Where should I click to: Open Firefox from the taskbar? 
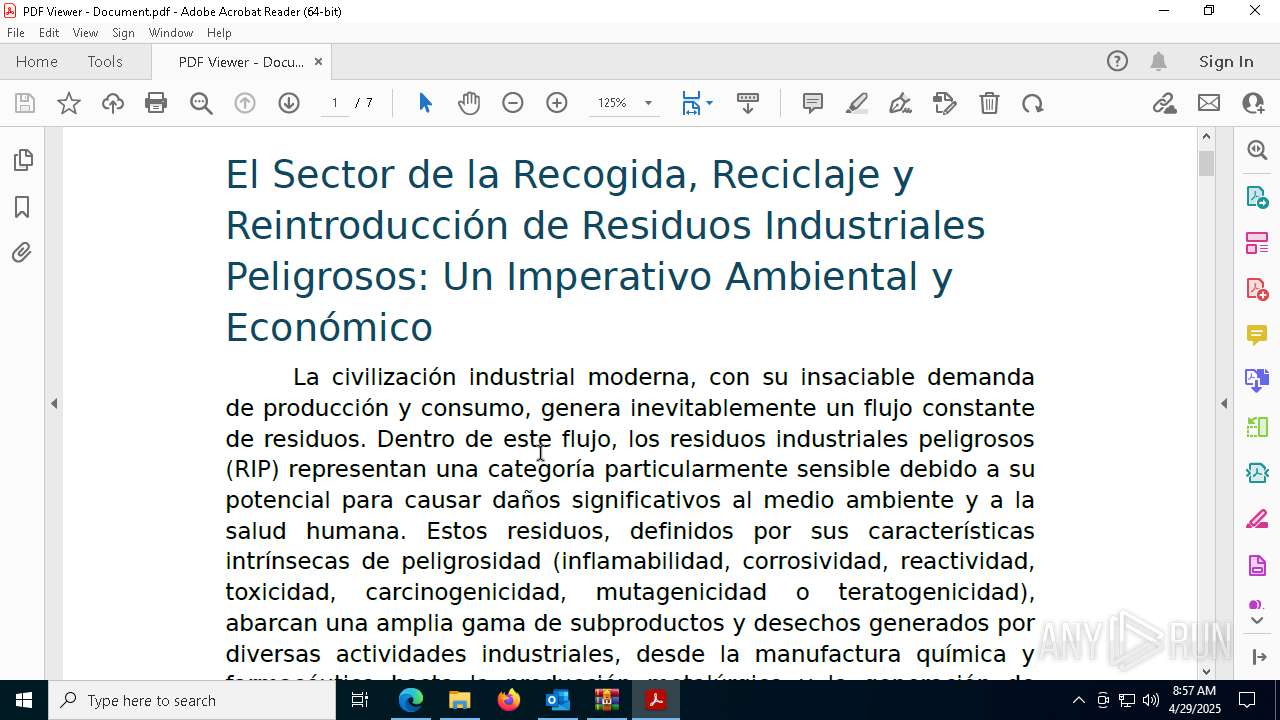[x=509, y=700]
